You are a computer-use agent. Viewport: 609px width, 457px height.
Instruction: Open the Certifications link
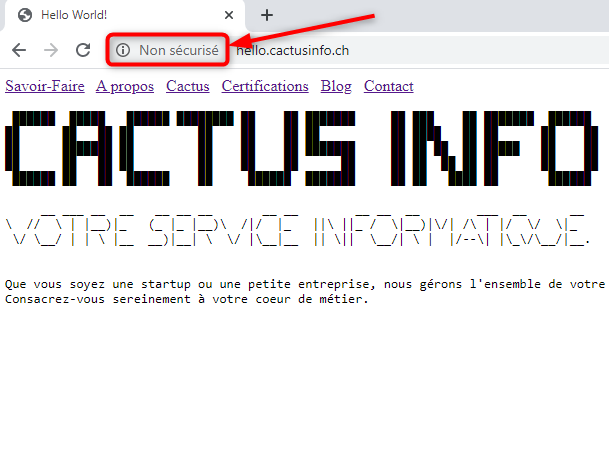(x=265, y=86)
